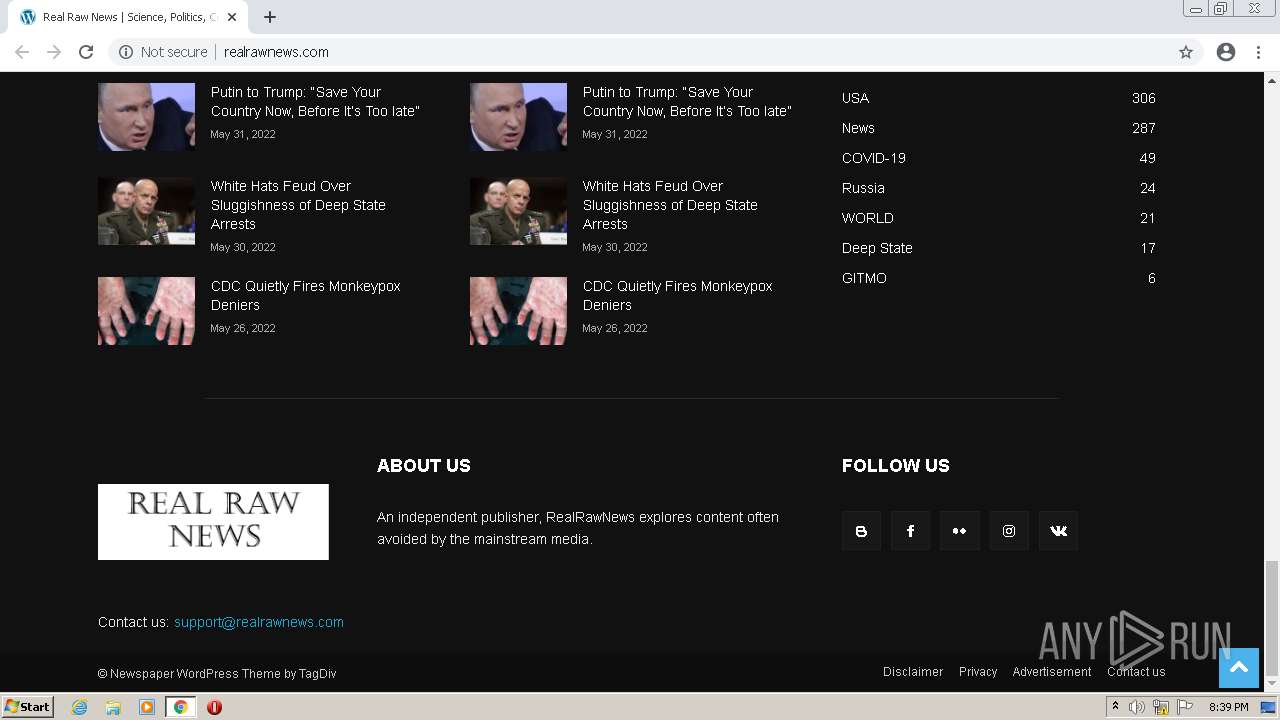The width and height of the screenshot is (1280, 720).
Task: Open the File Explorer taskbar icon
Action: tap(113, 707)
